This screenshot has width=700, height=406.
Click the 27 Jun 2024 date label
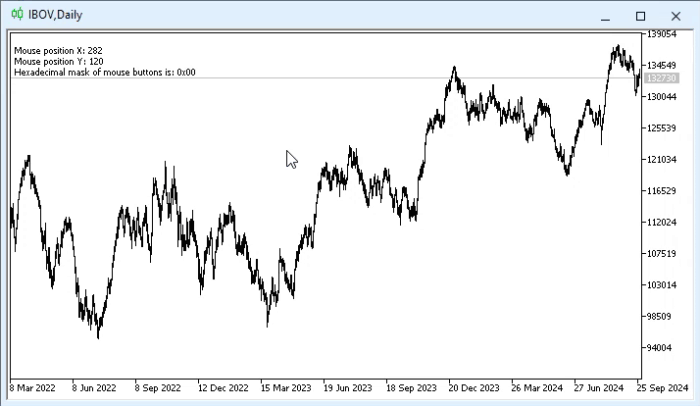[x=599, y=388]
